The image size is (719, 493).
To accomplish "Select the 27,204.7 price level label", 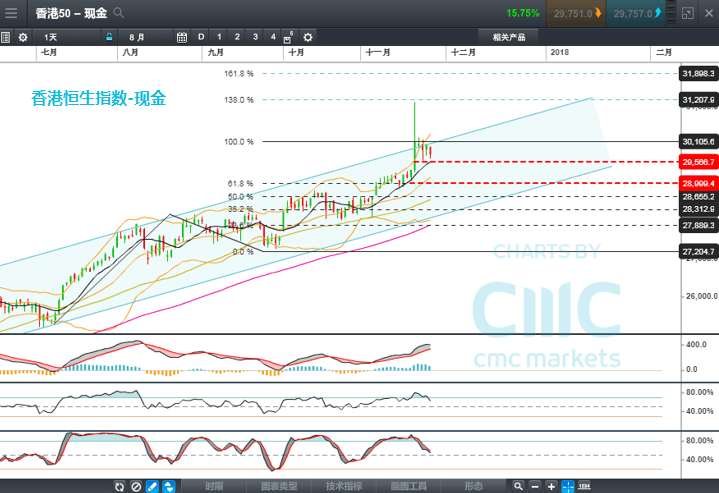I will [698, 251].
